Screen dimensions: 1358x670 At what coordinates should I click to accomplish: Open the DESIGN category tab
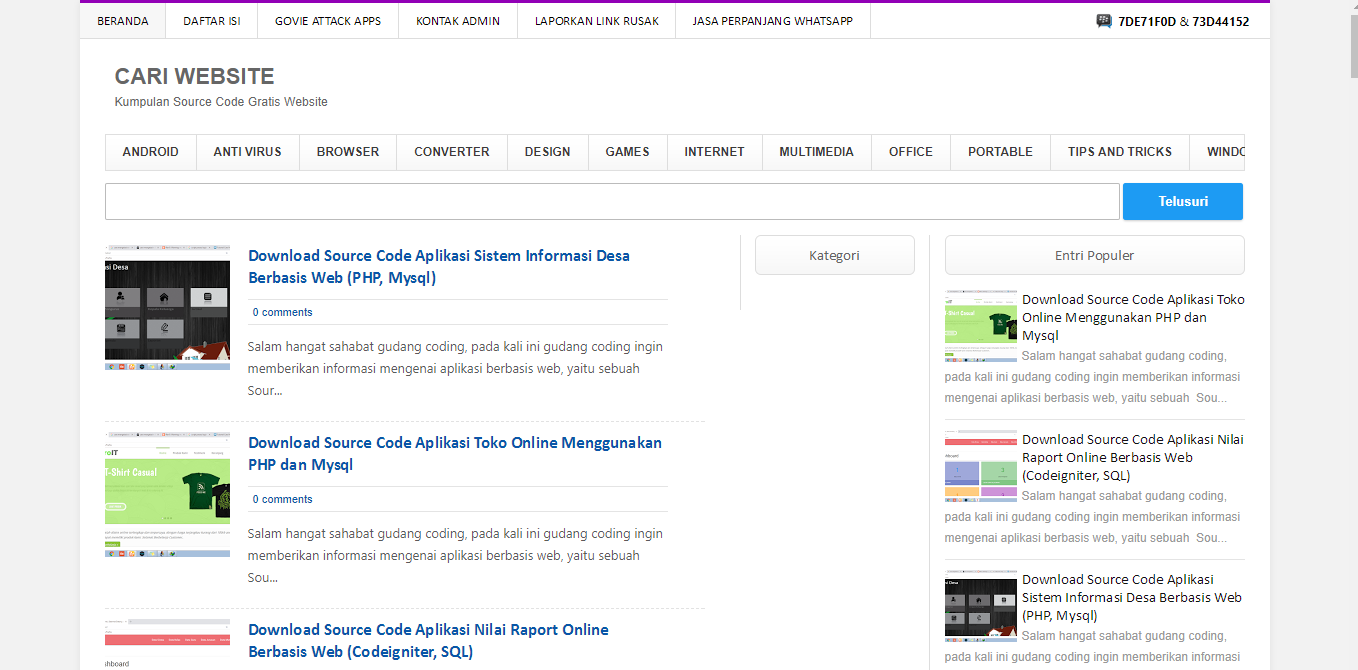pyautogui.click(x=548, y=152)
